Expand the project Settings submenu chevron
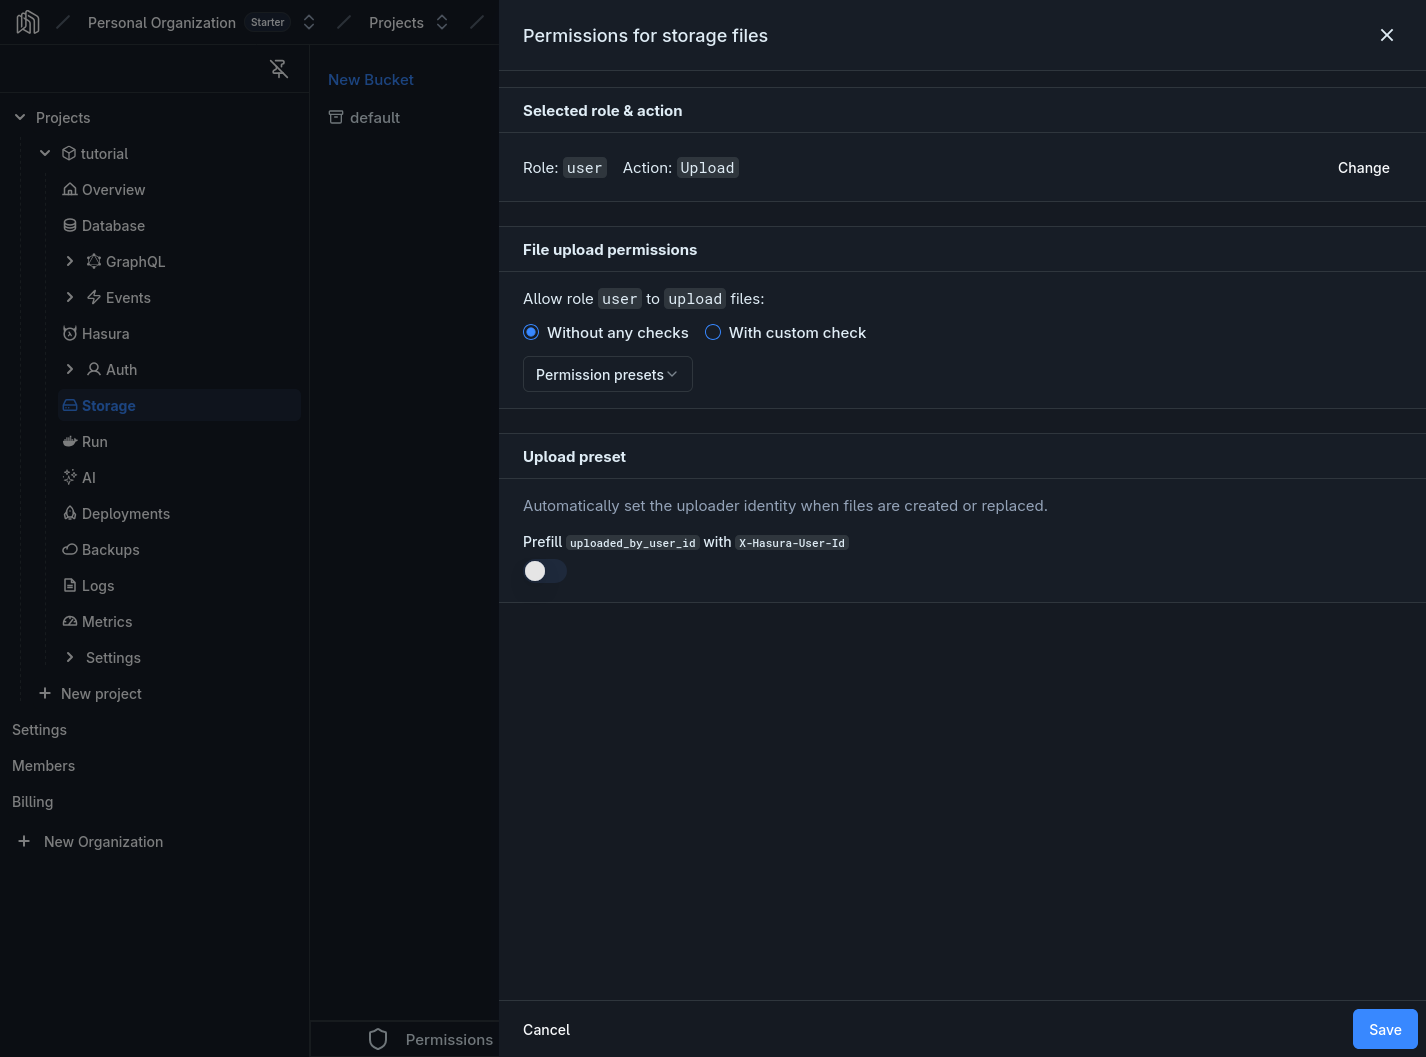This screenshot has height=1057, width=1426. [x=69, y=657]
